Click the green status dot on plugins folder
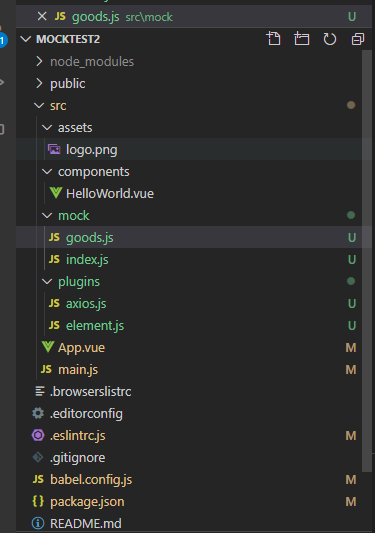This screenshot has width=375, height=533. [351, 281]
